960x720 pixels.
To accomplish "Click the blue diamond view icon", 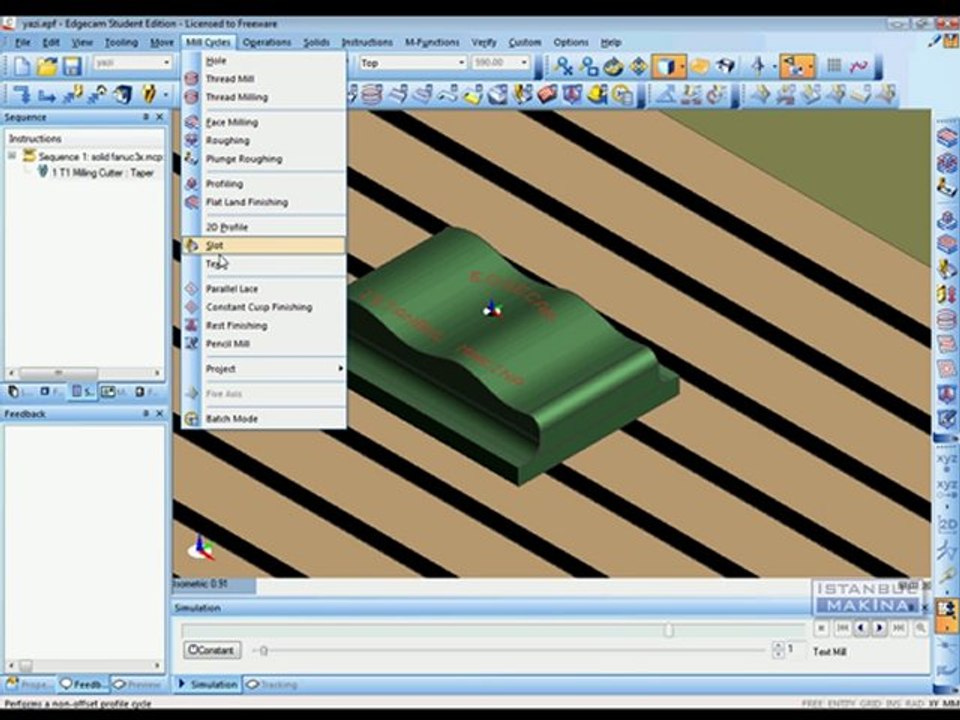I will click(x=639, y=66).
